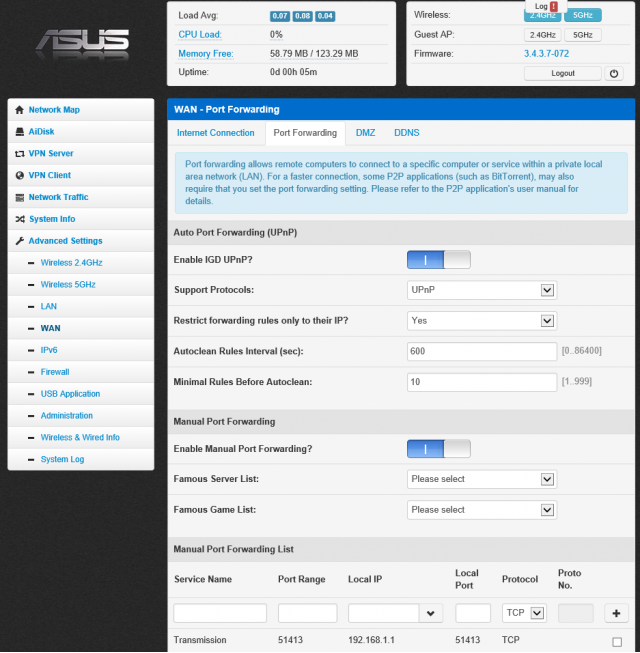
Task: Open WAN settings in sidebar
Action: [50, 328]
